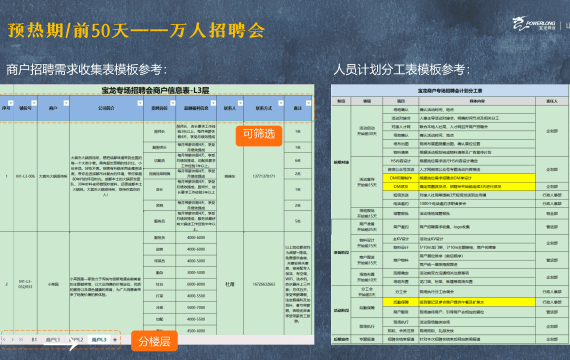The width and height of the screenshot is (570, 360).
Task: Click the next sheet navigation arrow
Action: point(12,340)
